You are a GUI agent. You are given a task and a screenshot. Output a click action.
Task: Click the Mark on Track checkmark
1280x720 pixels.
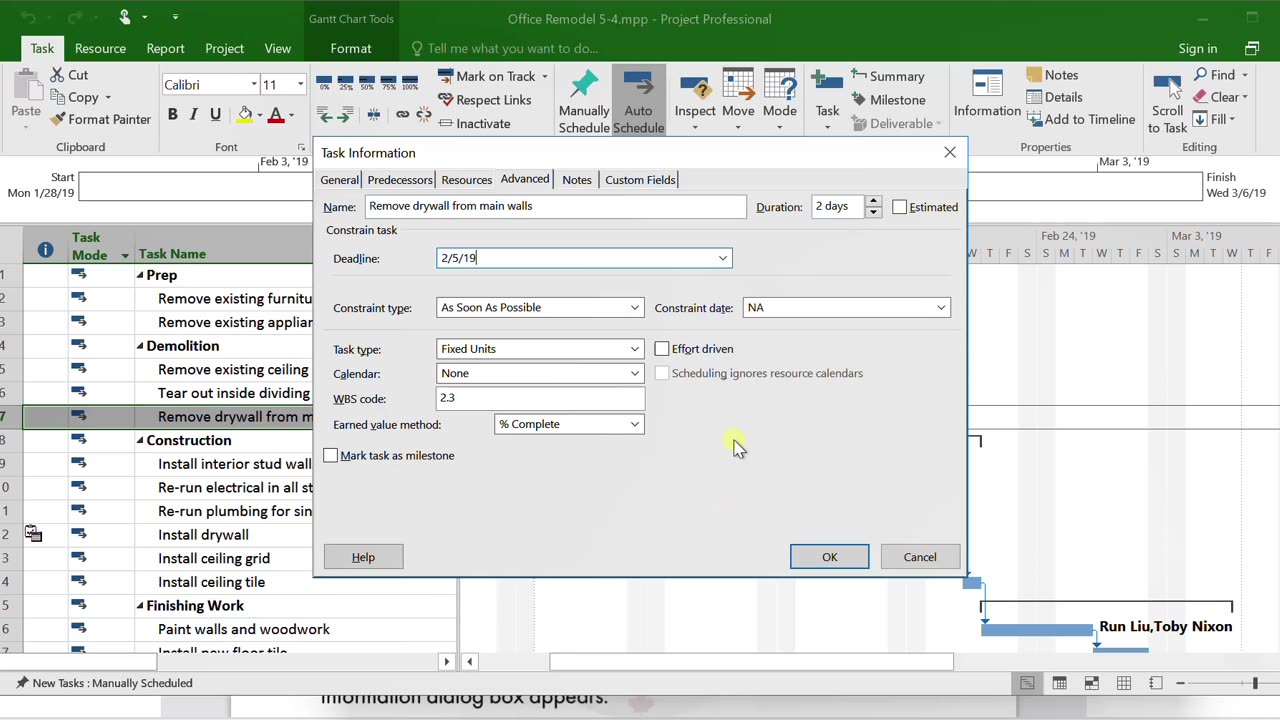pos(446,76)
